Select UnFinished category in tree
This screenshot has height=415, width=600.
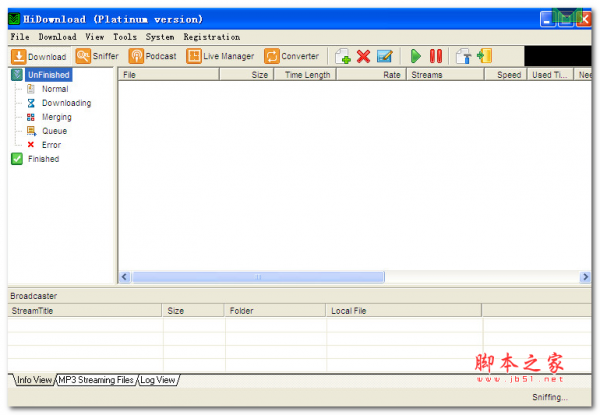point(49,75)
